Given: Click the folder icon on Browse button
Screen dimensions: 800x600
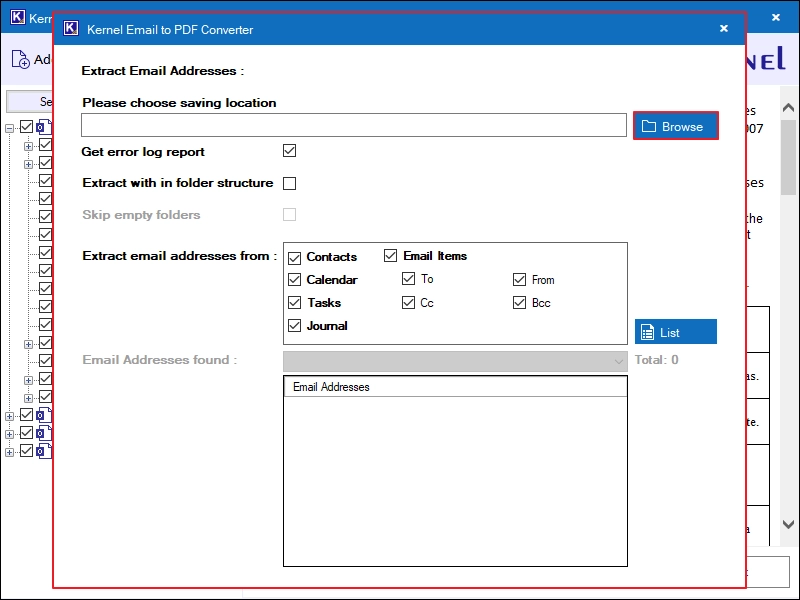Looking at the screenshot, I should coord(648,126).
